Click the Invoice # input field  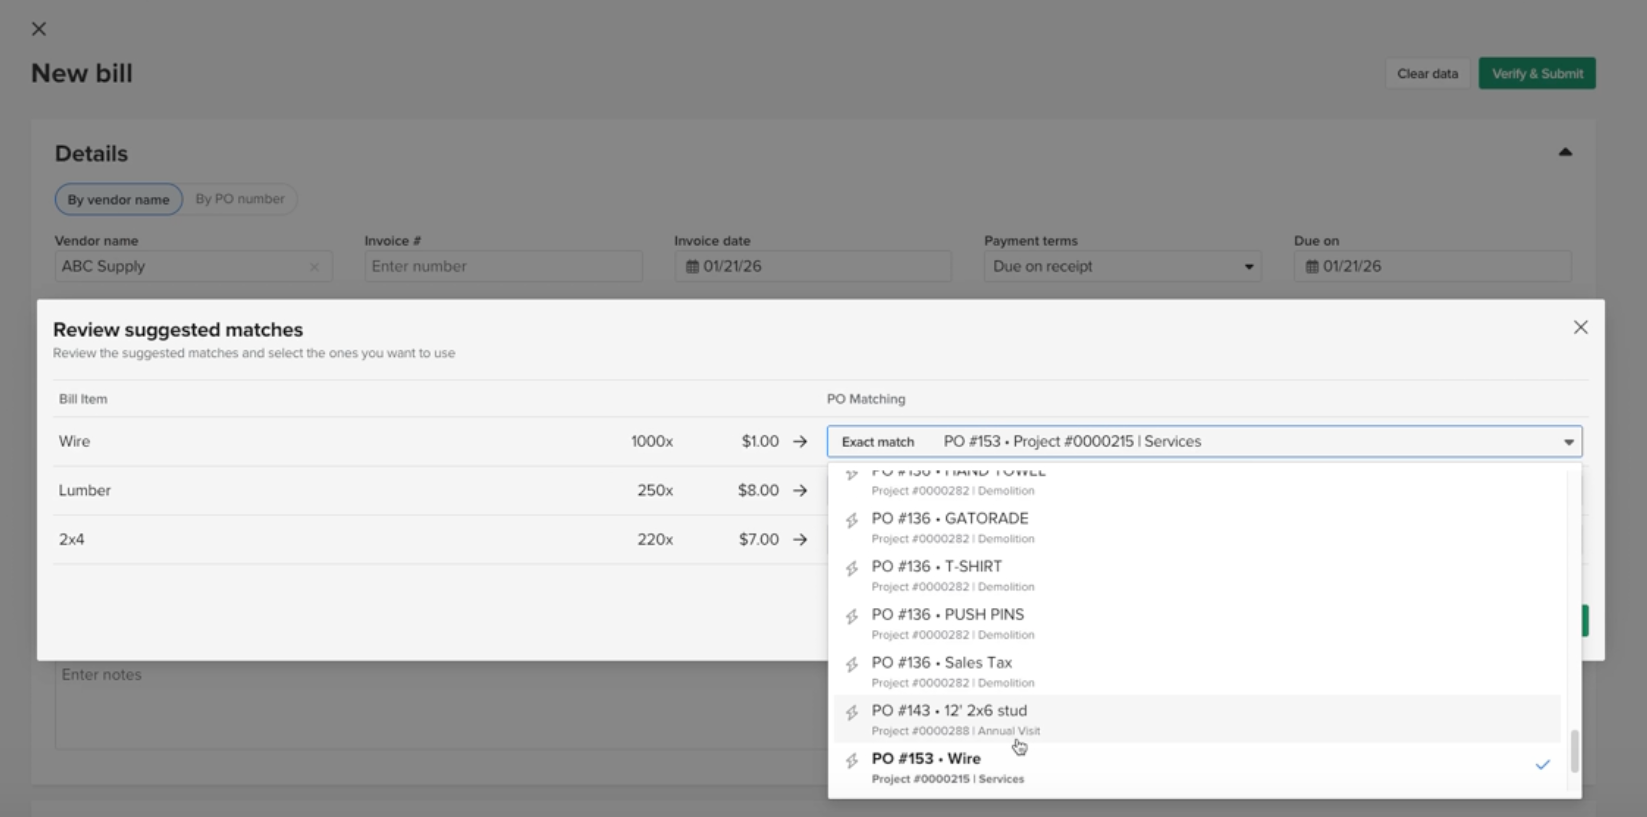503,267
